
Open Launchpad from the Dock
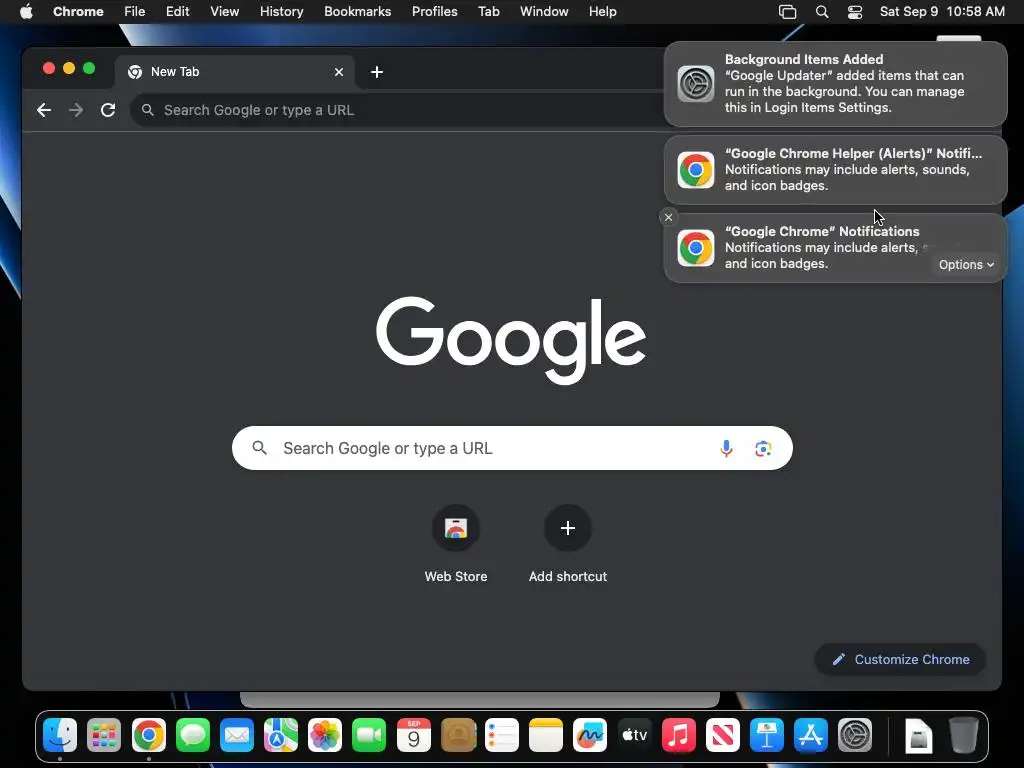pyautogui.click(x=104, y=735)
